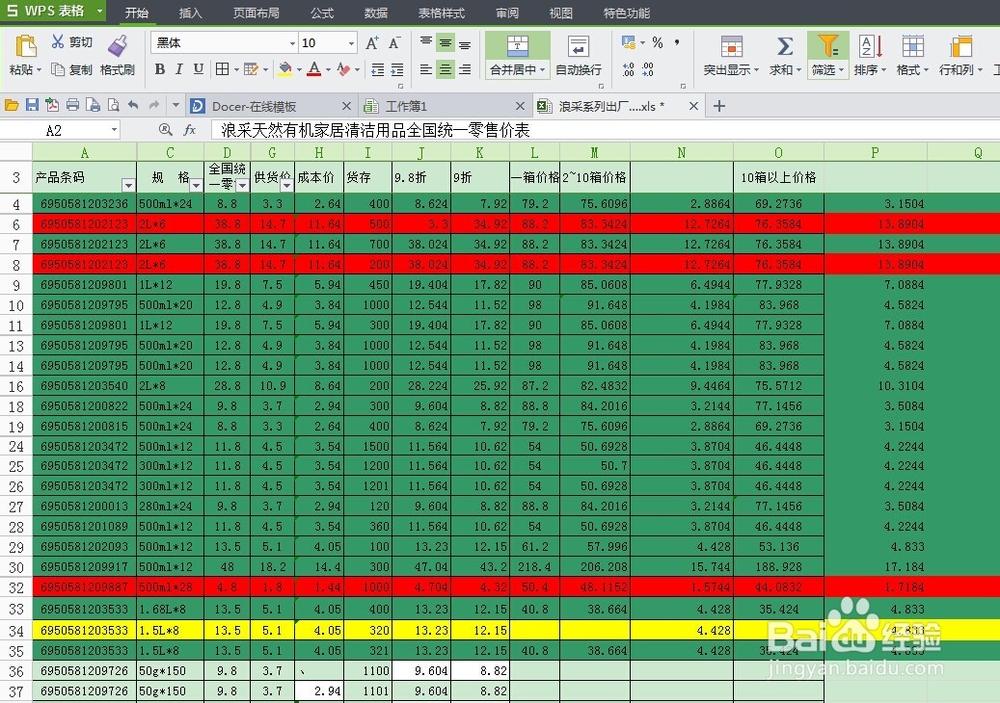Toggle Merge and Center (合并居中)
The width and height of the screenshot is (1000, 703).
pos(517,56)
